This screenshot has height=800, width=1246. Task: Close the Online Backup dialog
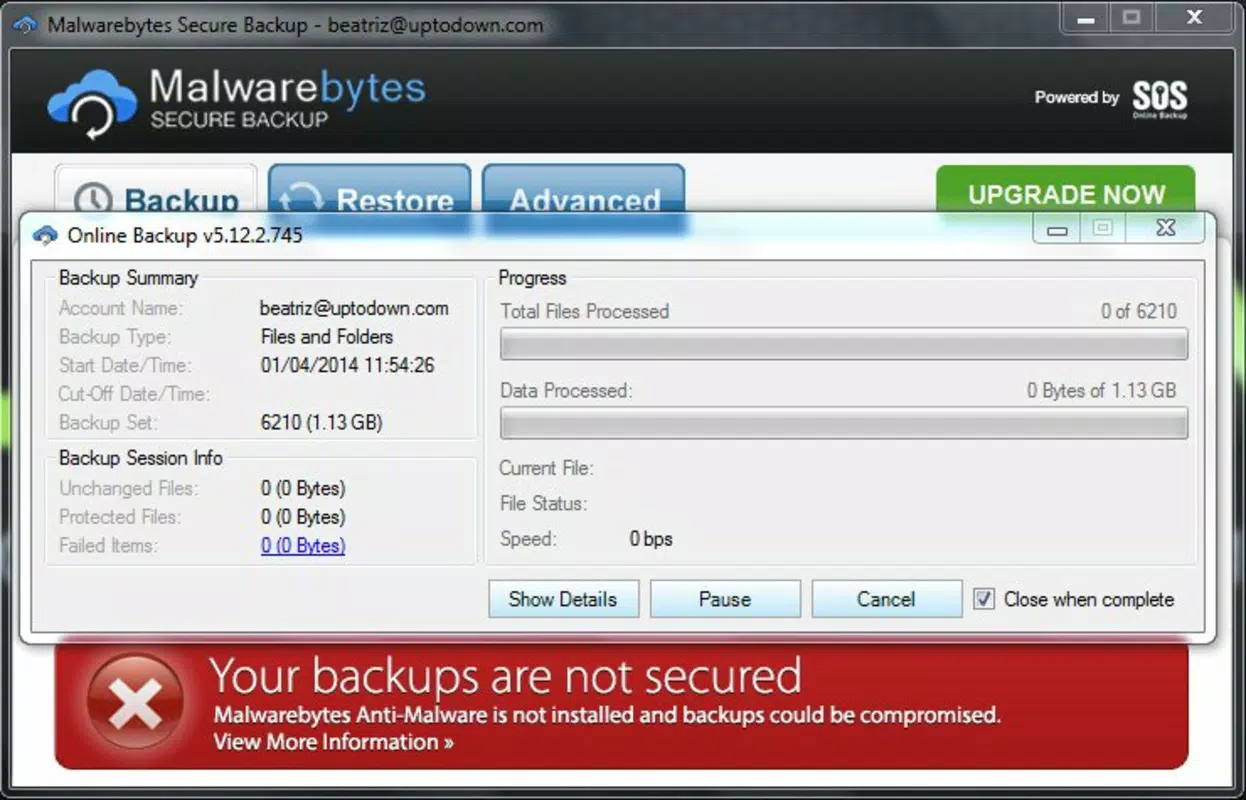click(1165, 229)
